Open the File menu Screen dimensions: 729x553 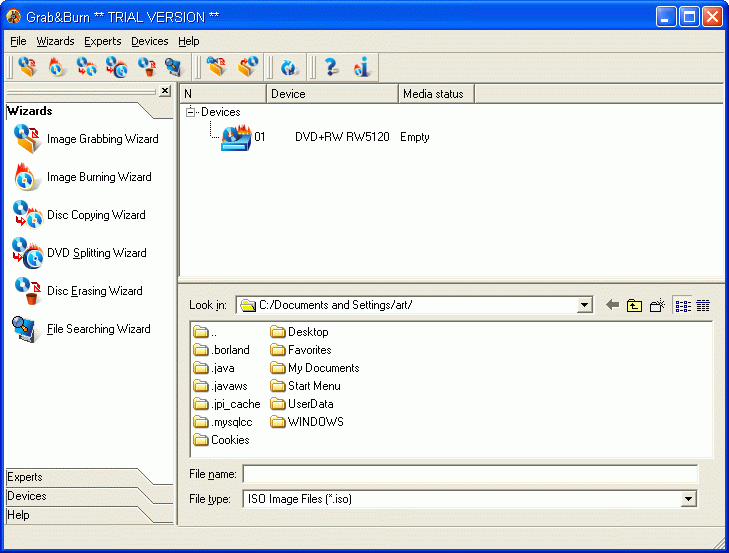[x=18, y=41]
